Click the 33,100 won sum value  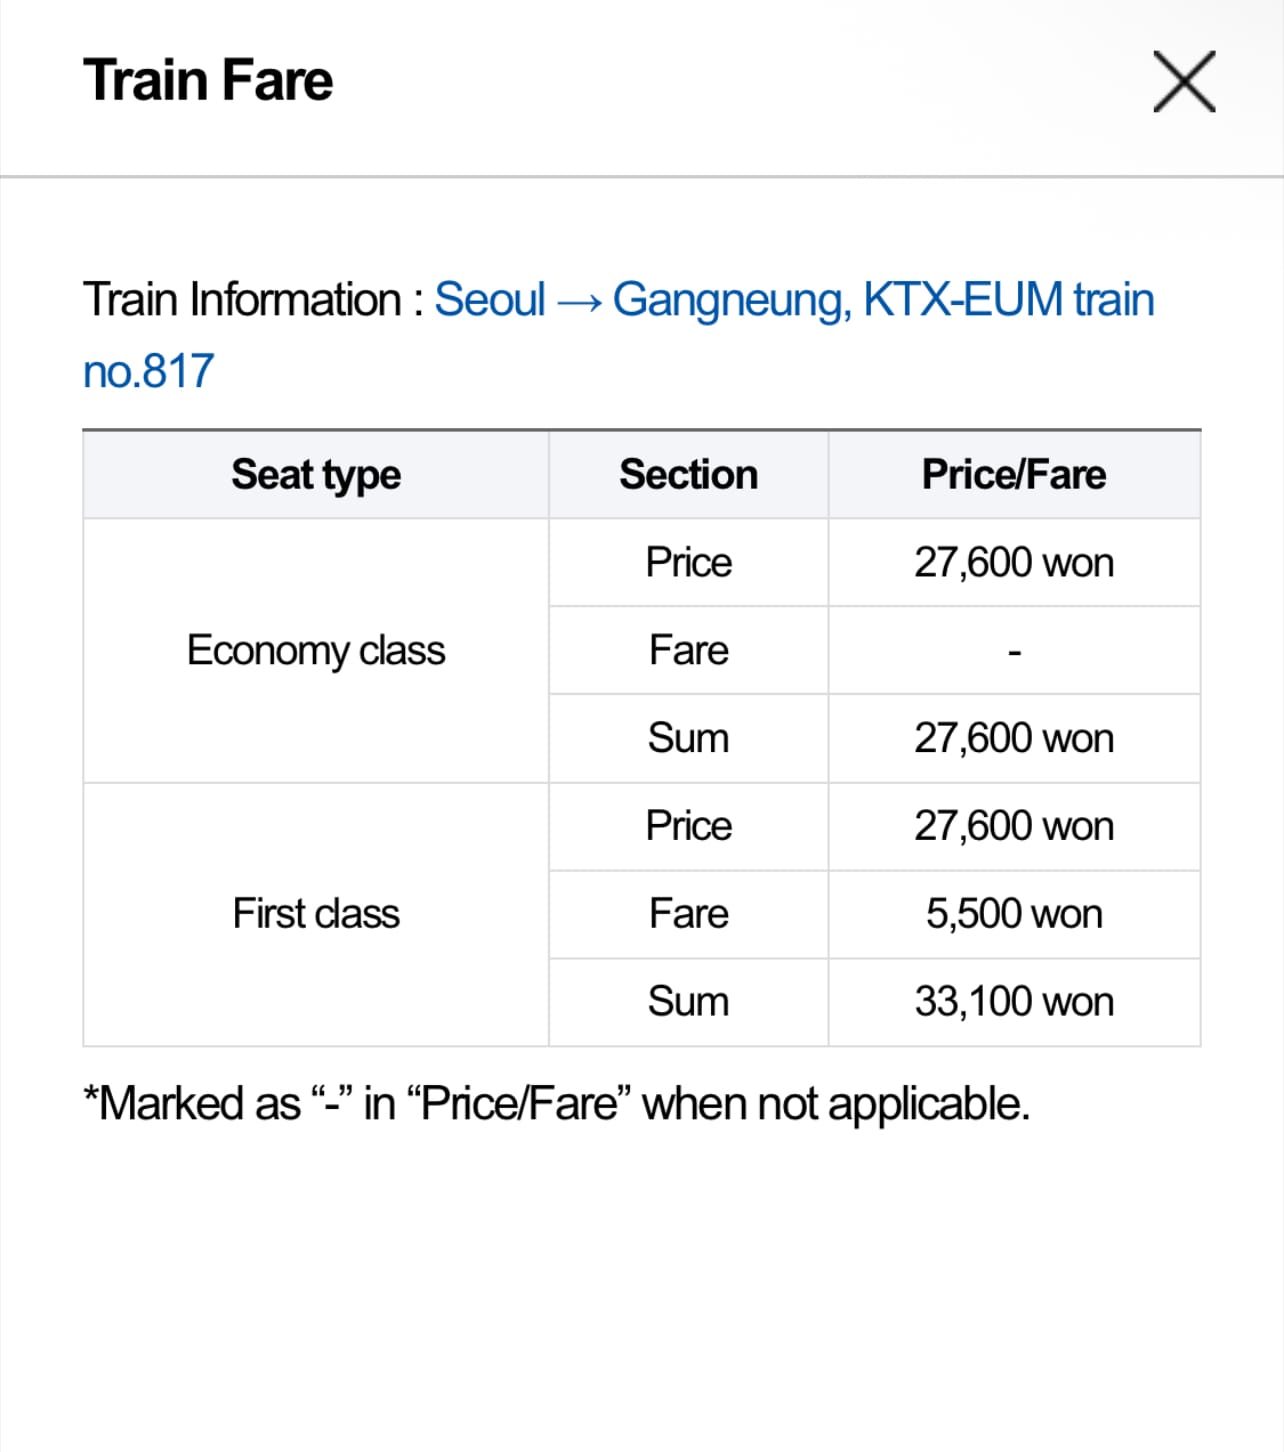pyautogui.click(x=1013, y=1001)
